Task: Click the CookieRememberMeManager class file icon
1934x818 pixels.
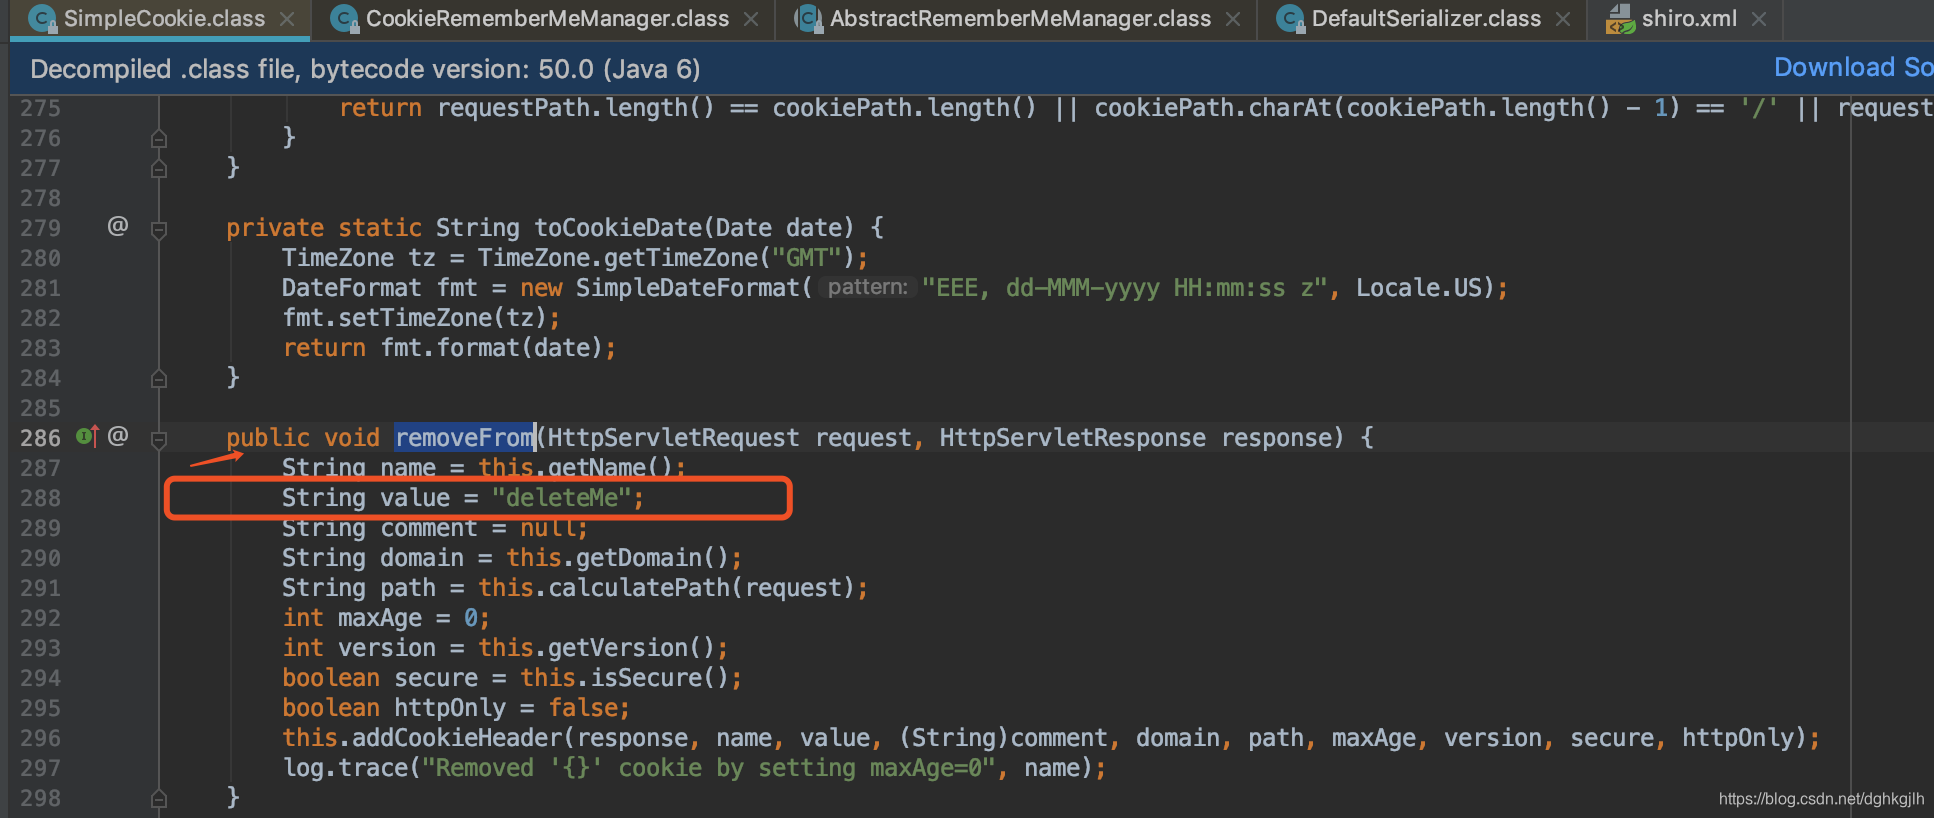Action: pos(344,19)
